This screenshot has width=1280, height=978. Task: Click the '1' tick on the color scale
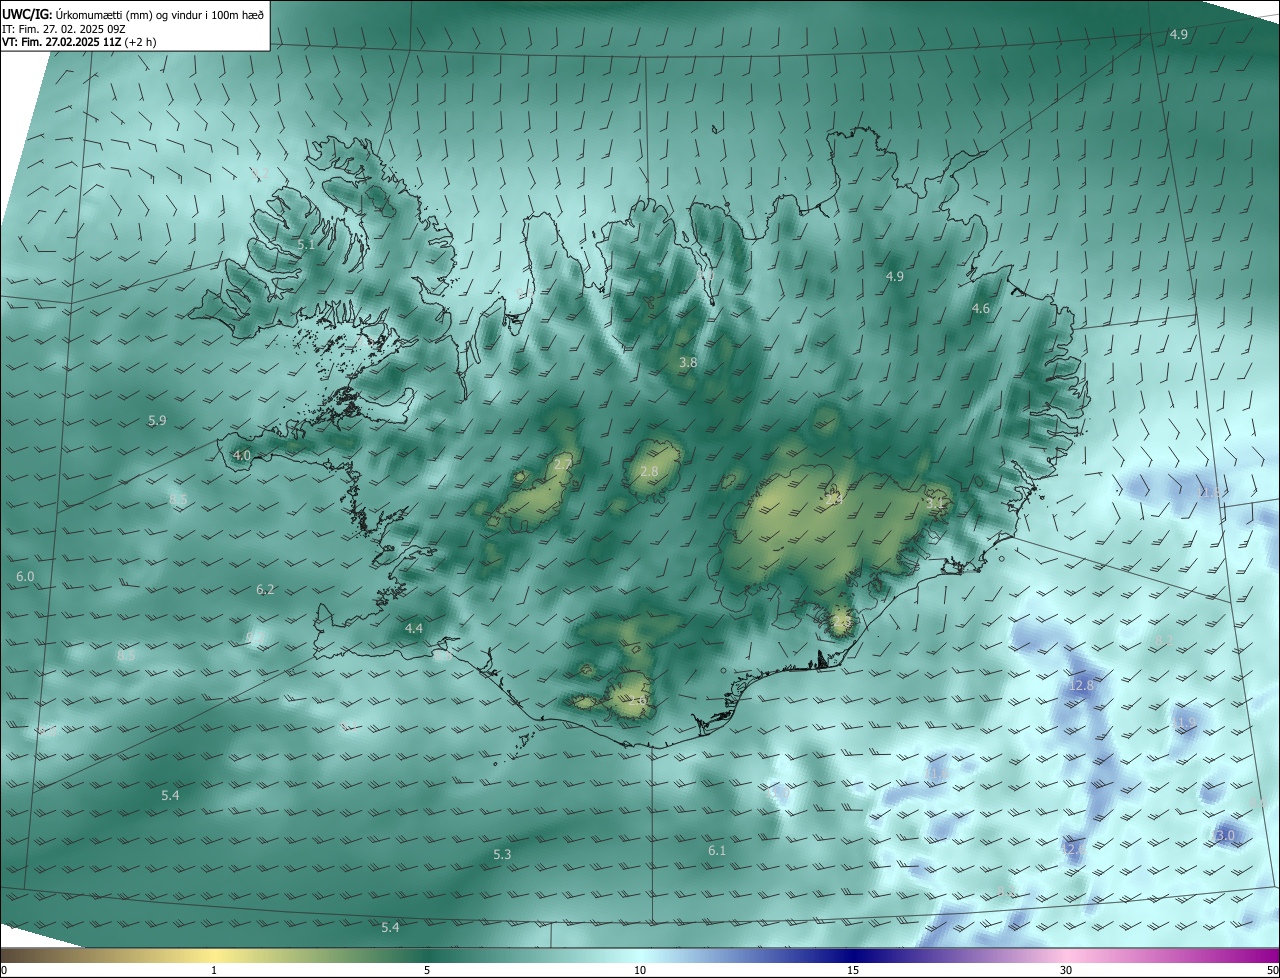pyautogui.click(x=215, y=970)
